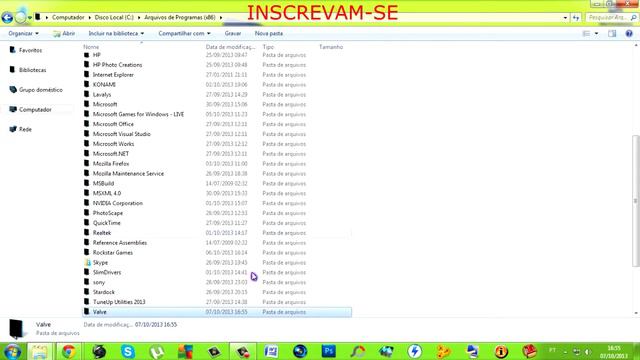Click the orange info taskbar icon

(x=501, y=351)
